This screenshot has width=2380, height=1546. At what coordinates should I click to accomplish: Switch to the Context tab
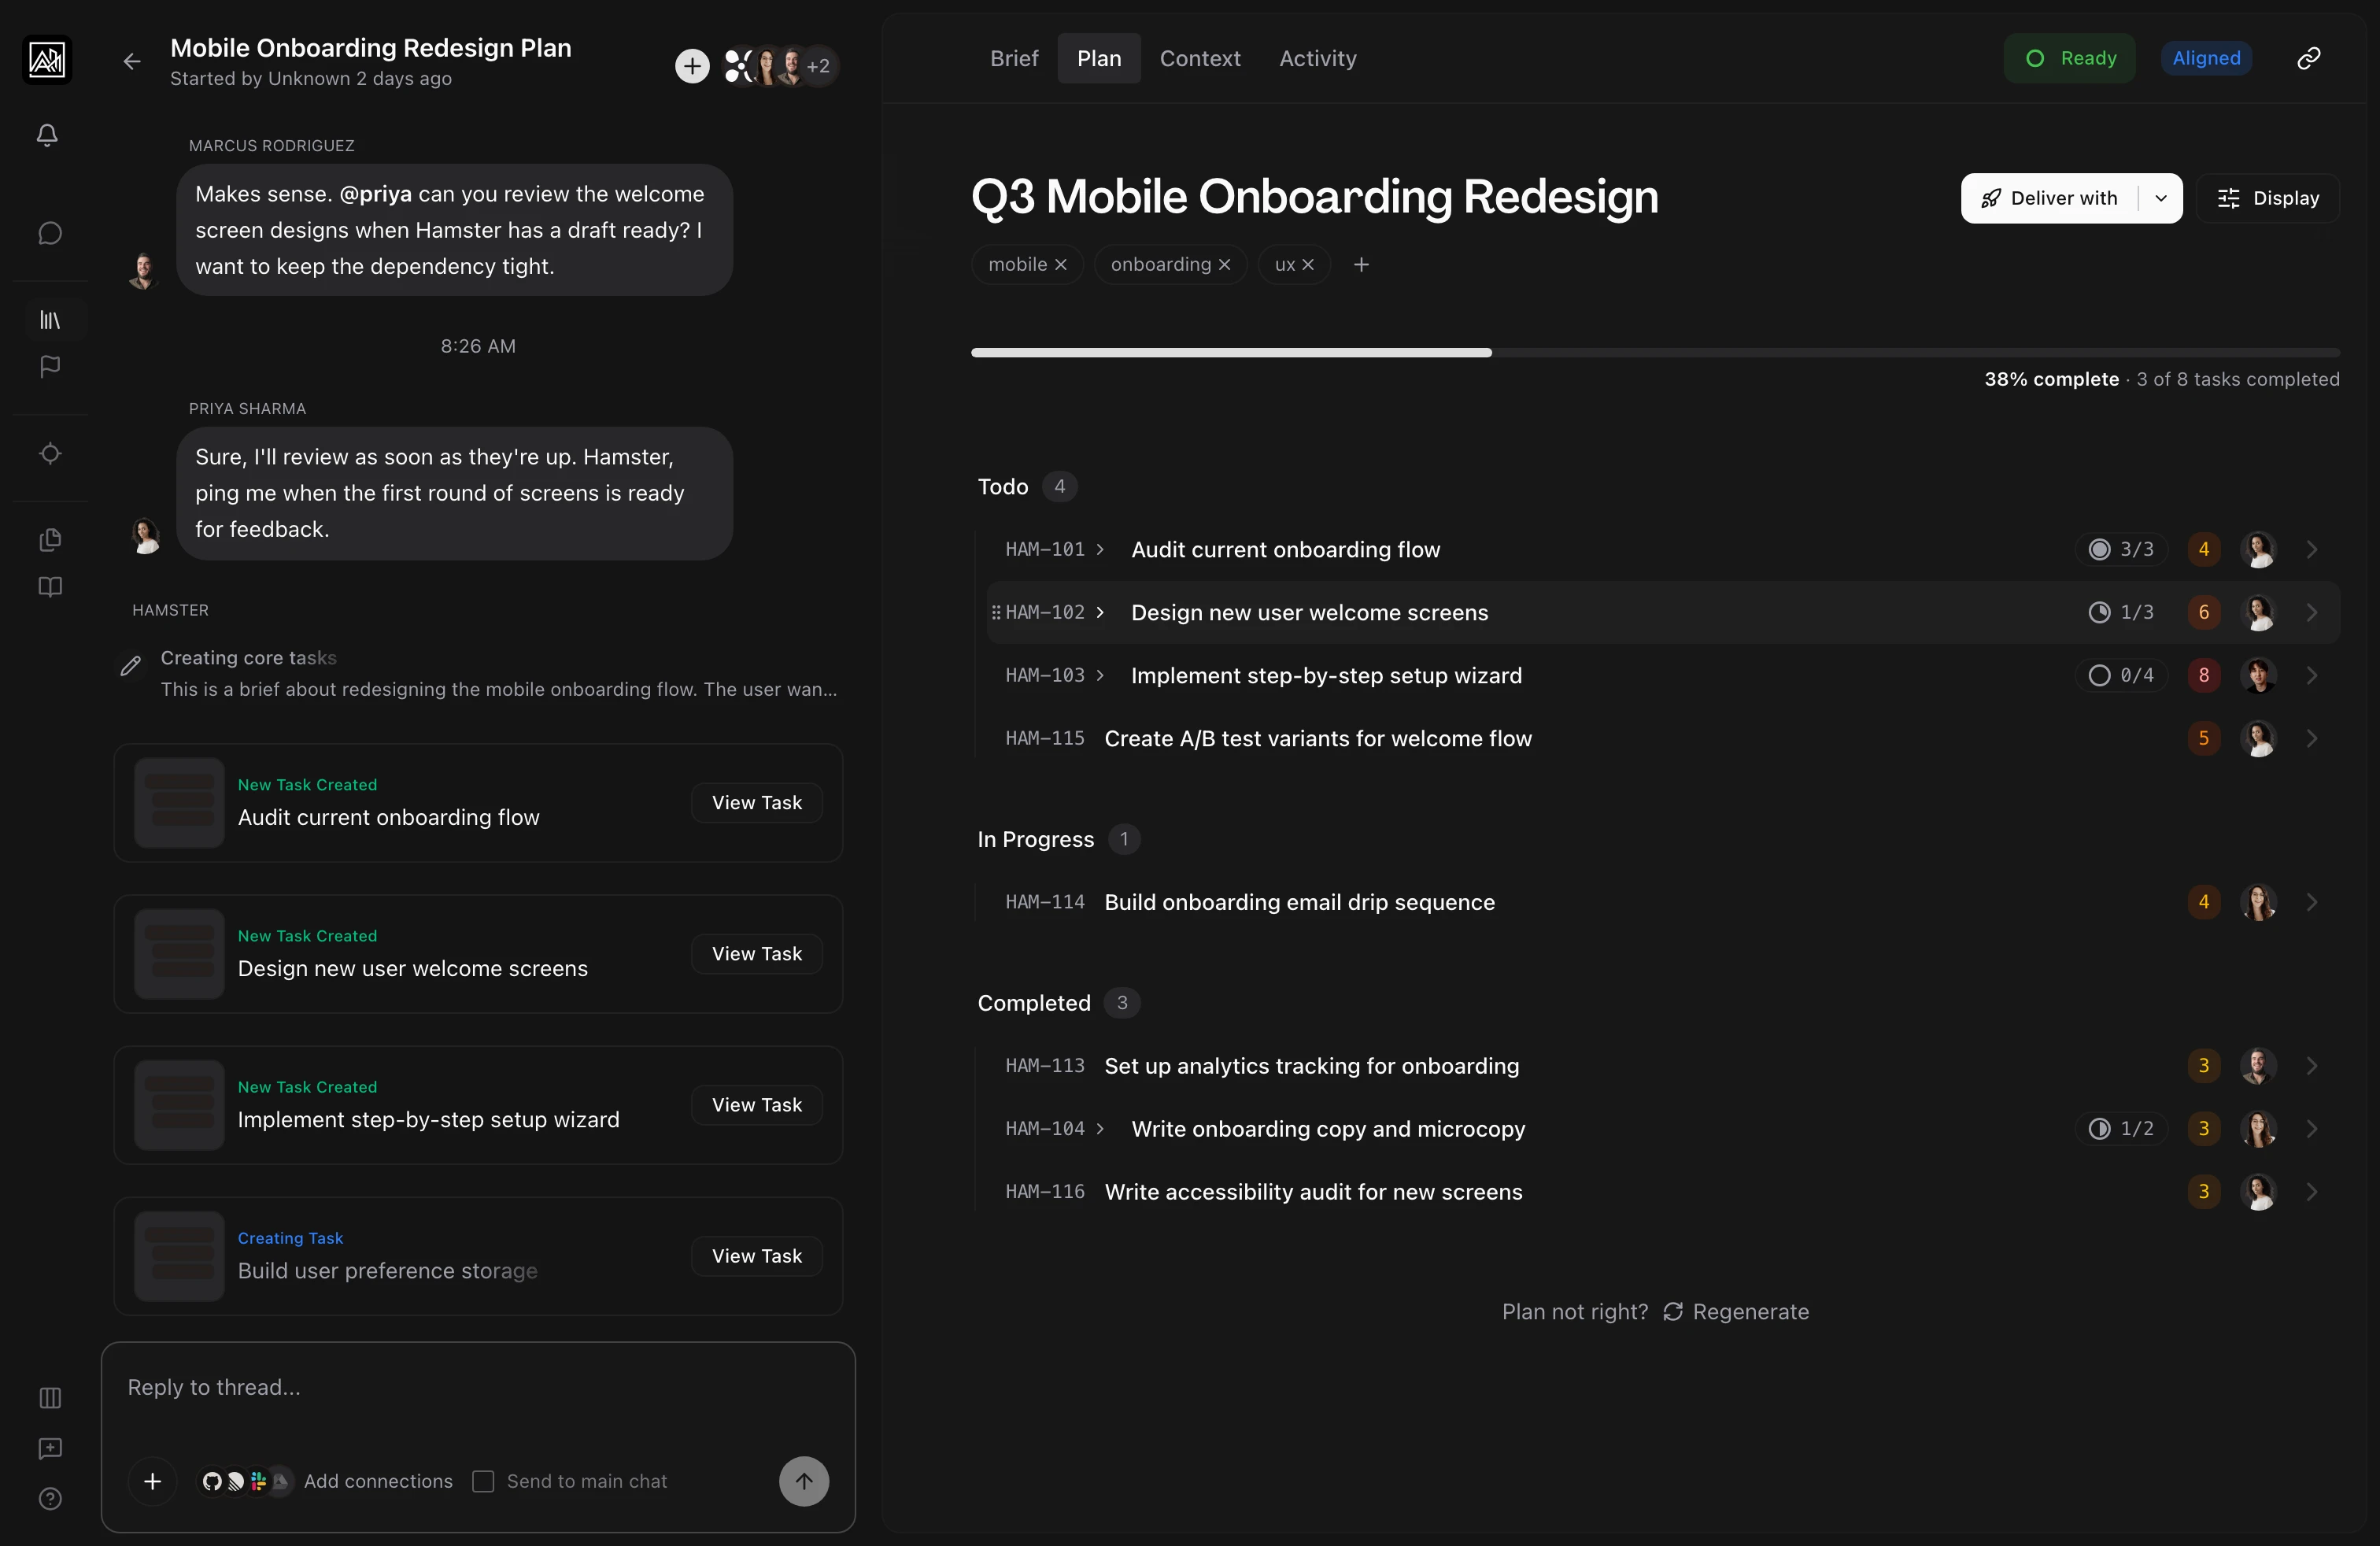point(1199,58)
